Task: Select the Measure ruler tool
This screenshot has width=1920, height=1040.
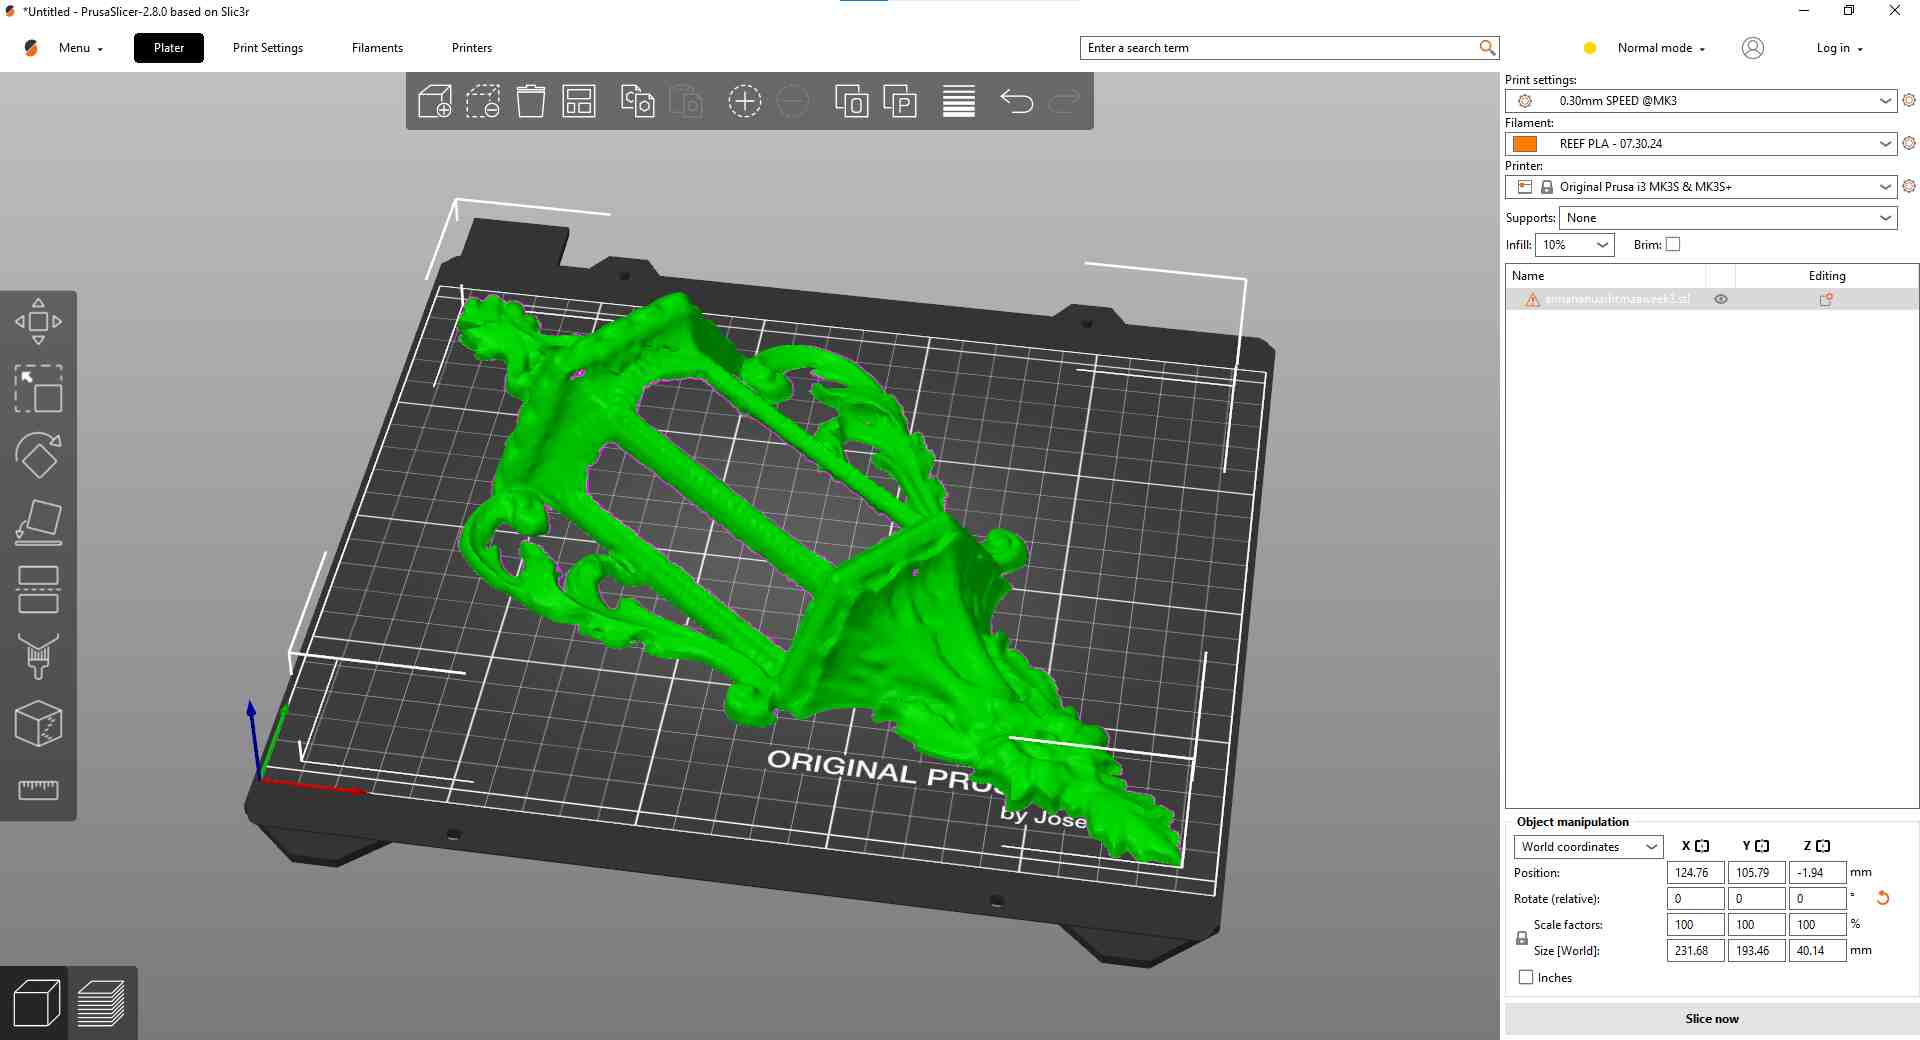Action: click(x=38, y=790)
